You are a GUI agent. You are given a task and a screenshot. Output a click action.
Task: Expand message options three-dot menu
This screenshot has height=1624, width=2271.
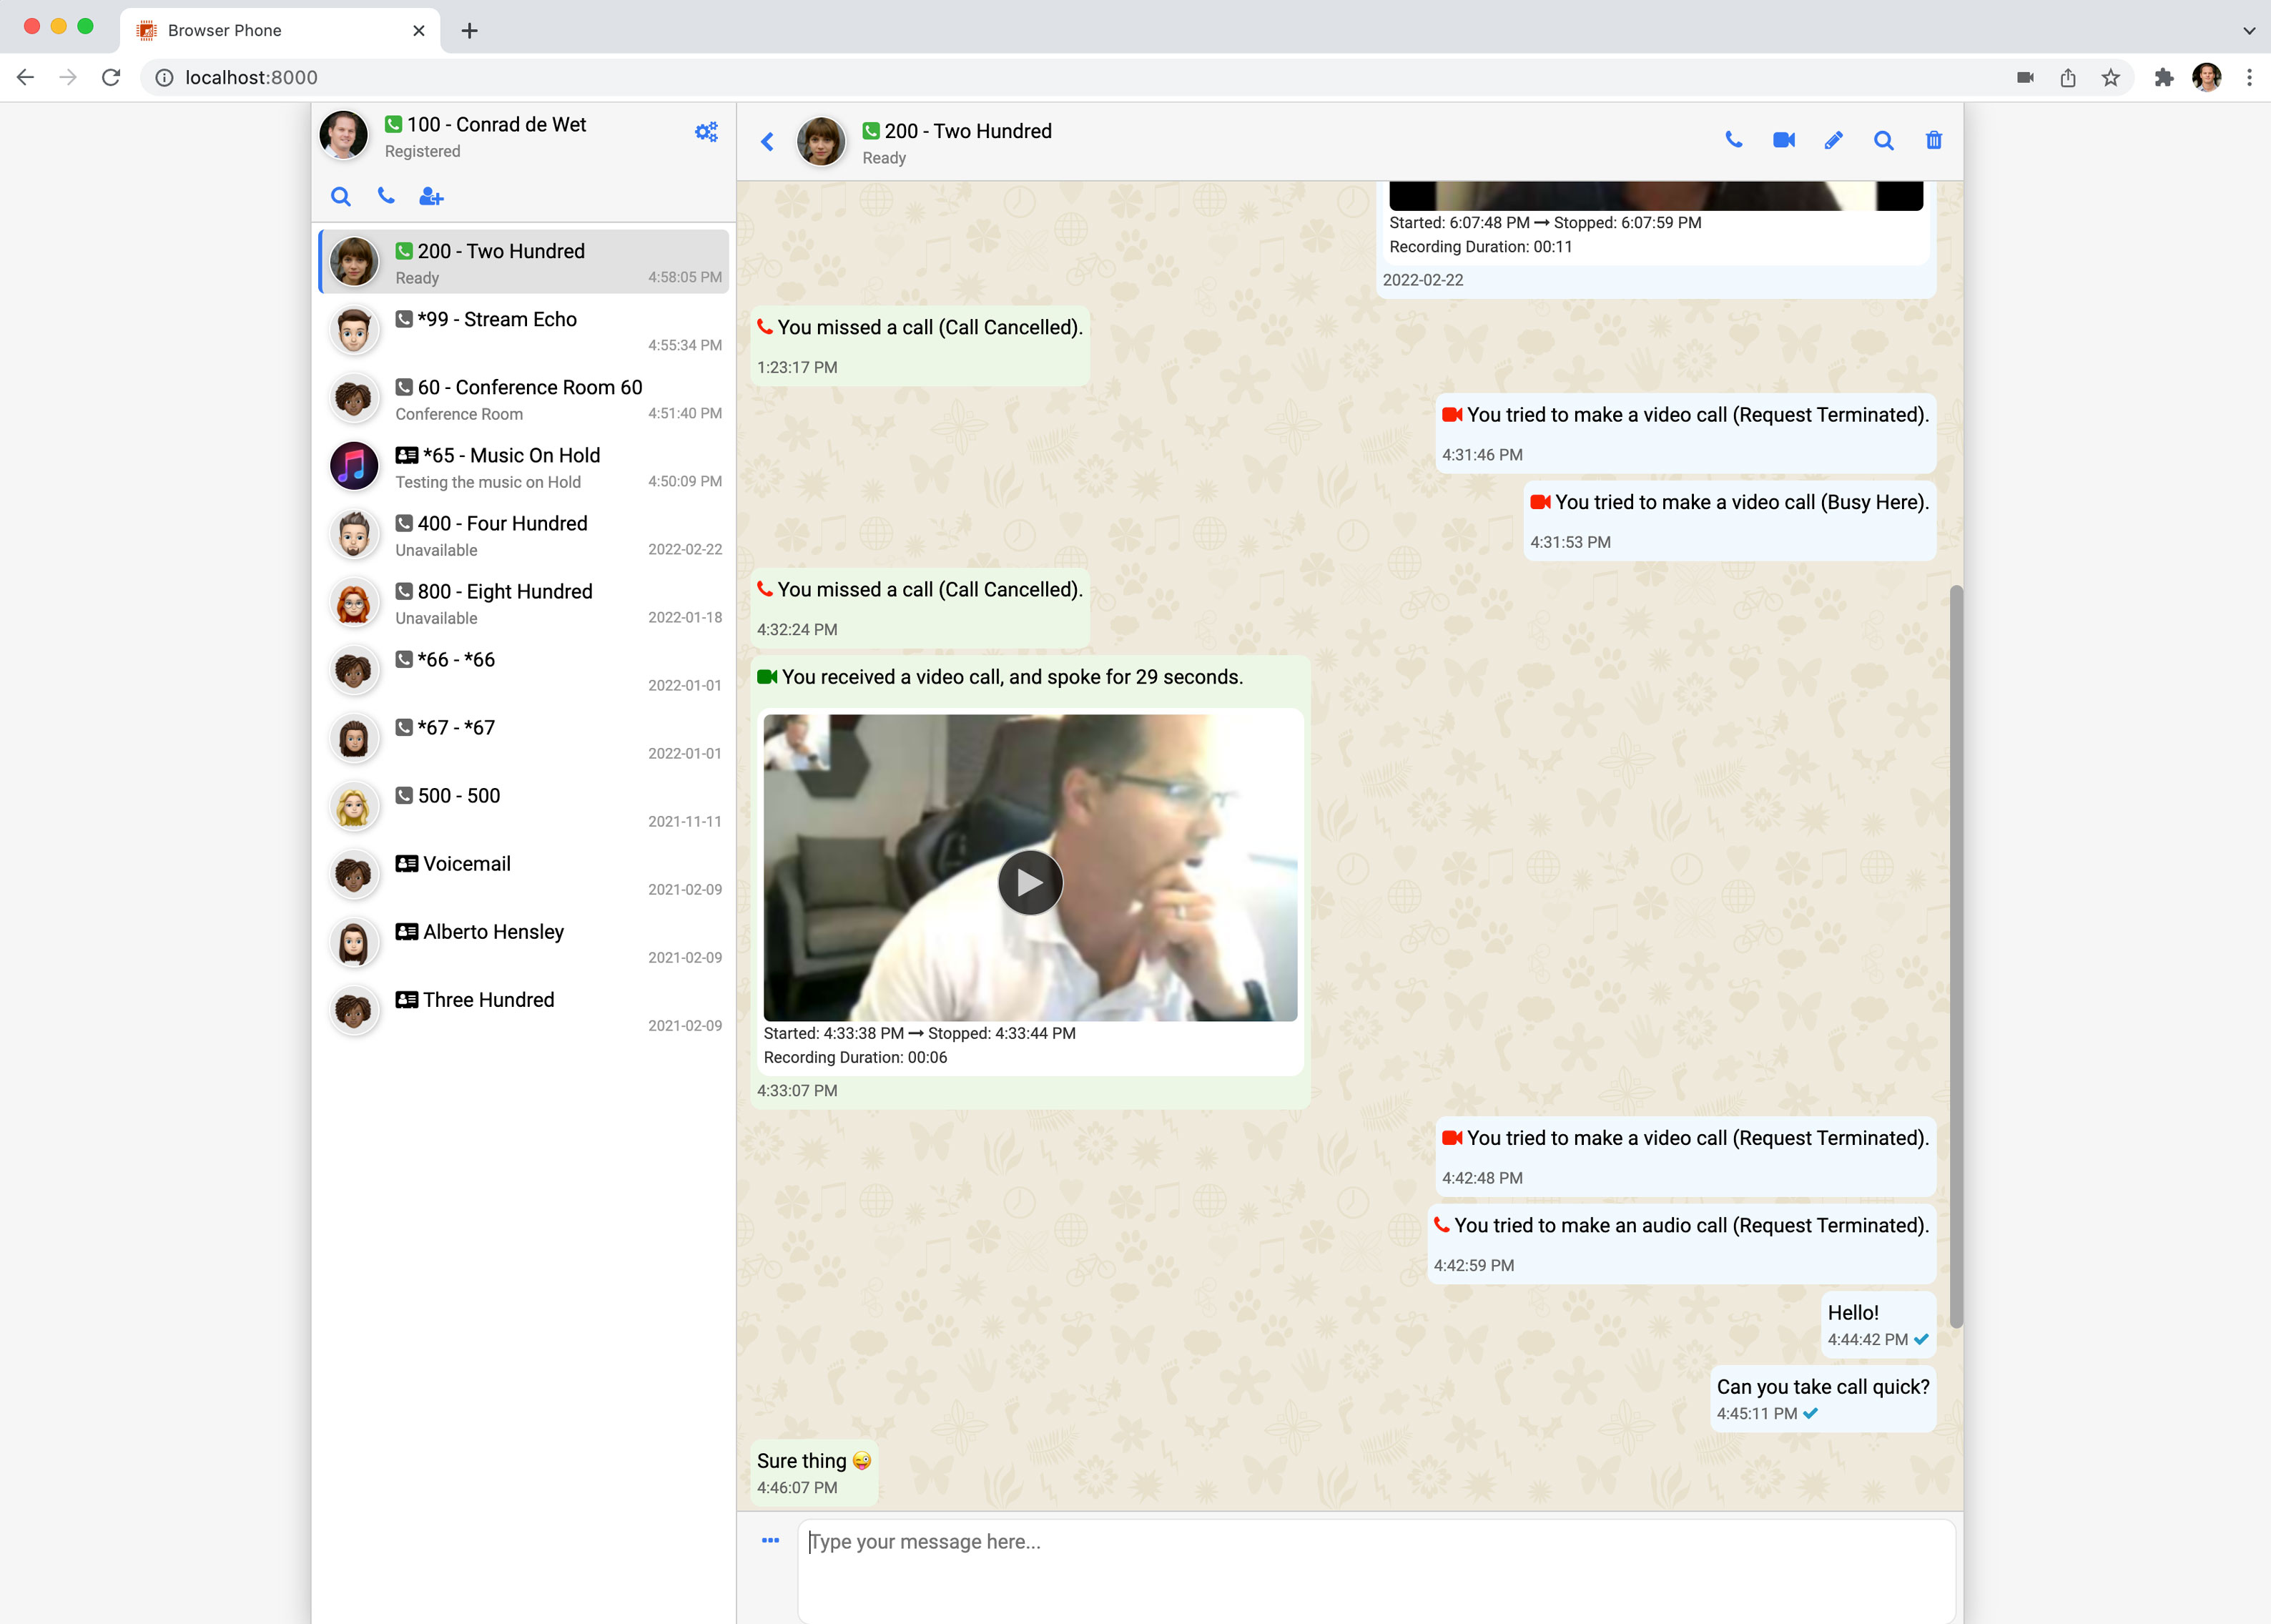[770, 1540]
